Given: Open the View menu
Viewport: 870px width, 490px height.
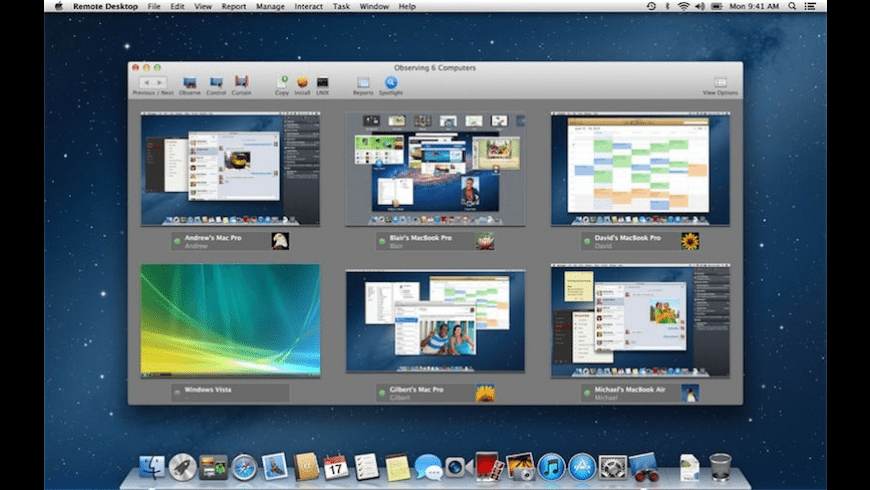Looking at the screenshot, I should 203,6.
